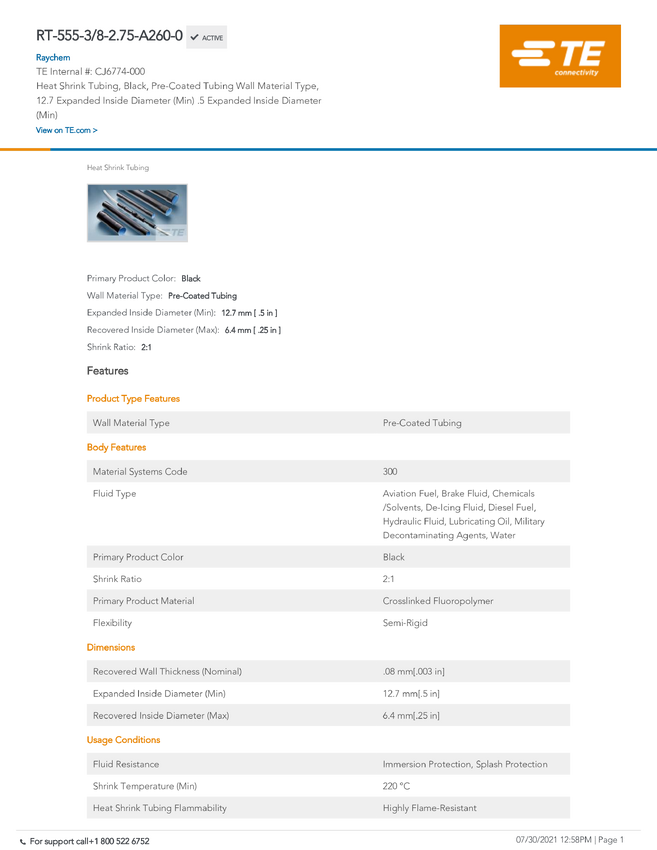Screen dimensions: 657x850
Task: Select the part number RT-555-3/8-2.75-A260-0 title
Action: 110,36
